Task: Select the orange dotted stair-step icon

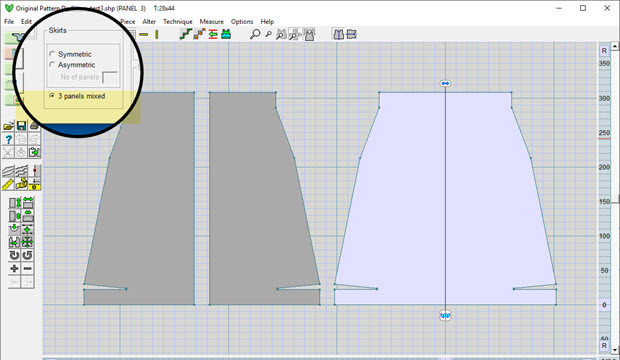Action: click(199, 34)
